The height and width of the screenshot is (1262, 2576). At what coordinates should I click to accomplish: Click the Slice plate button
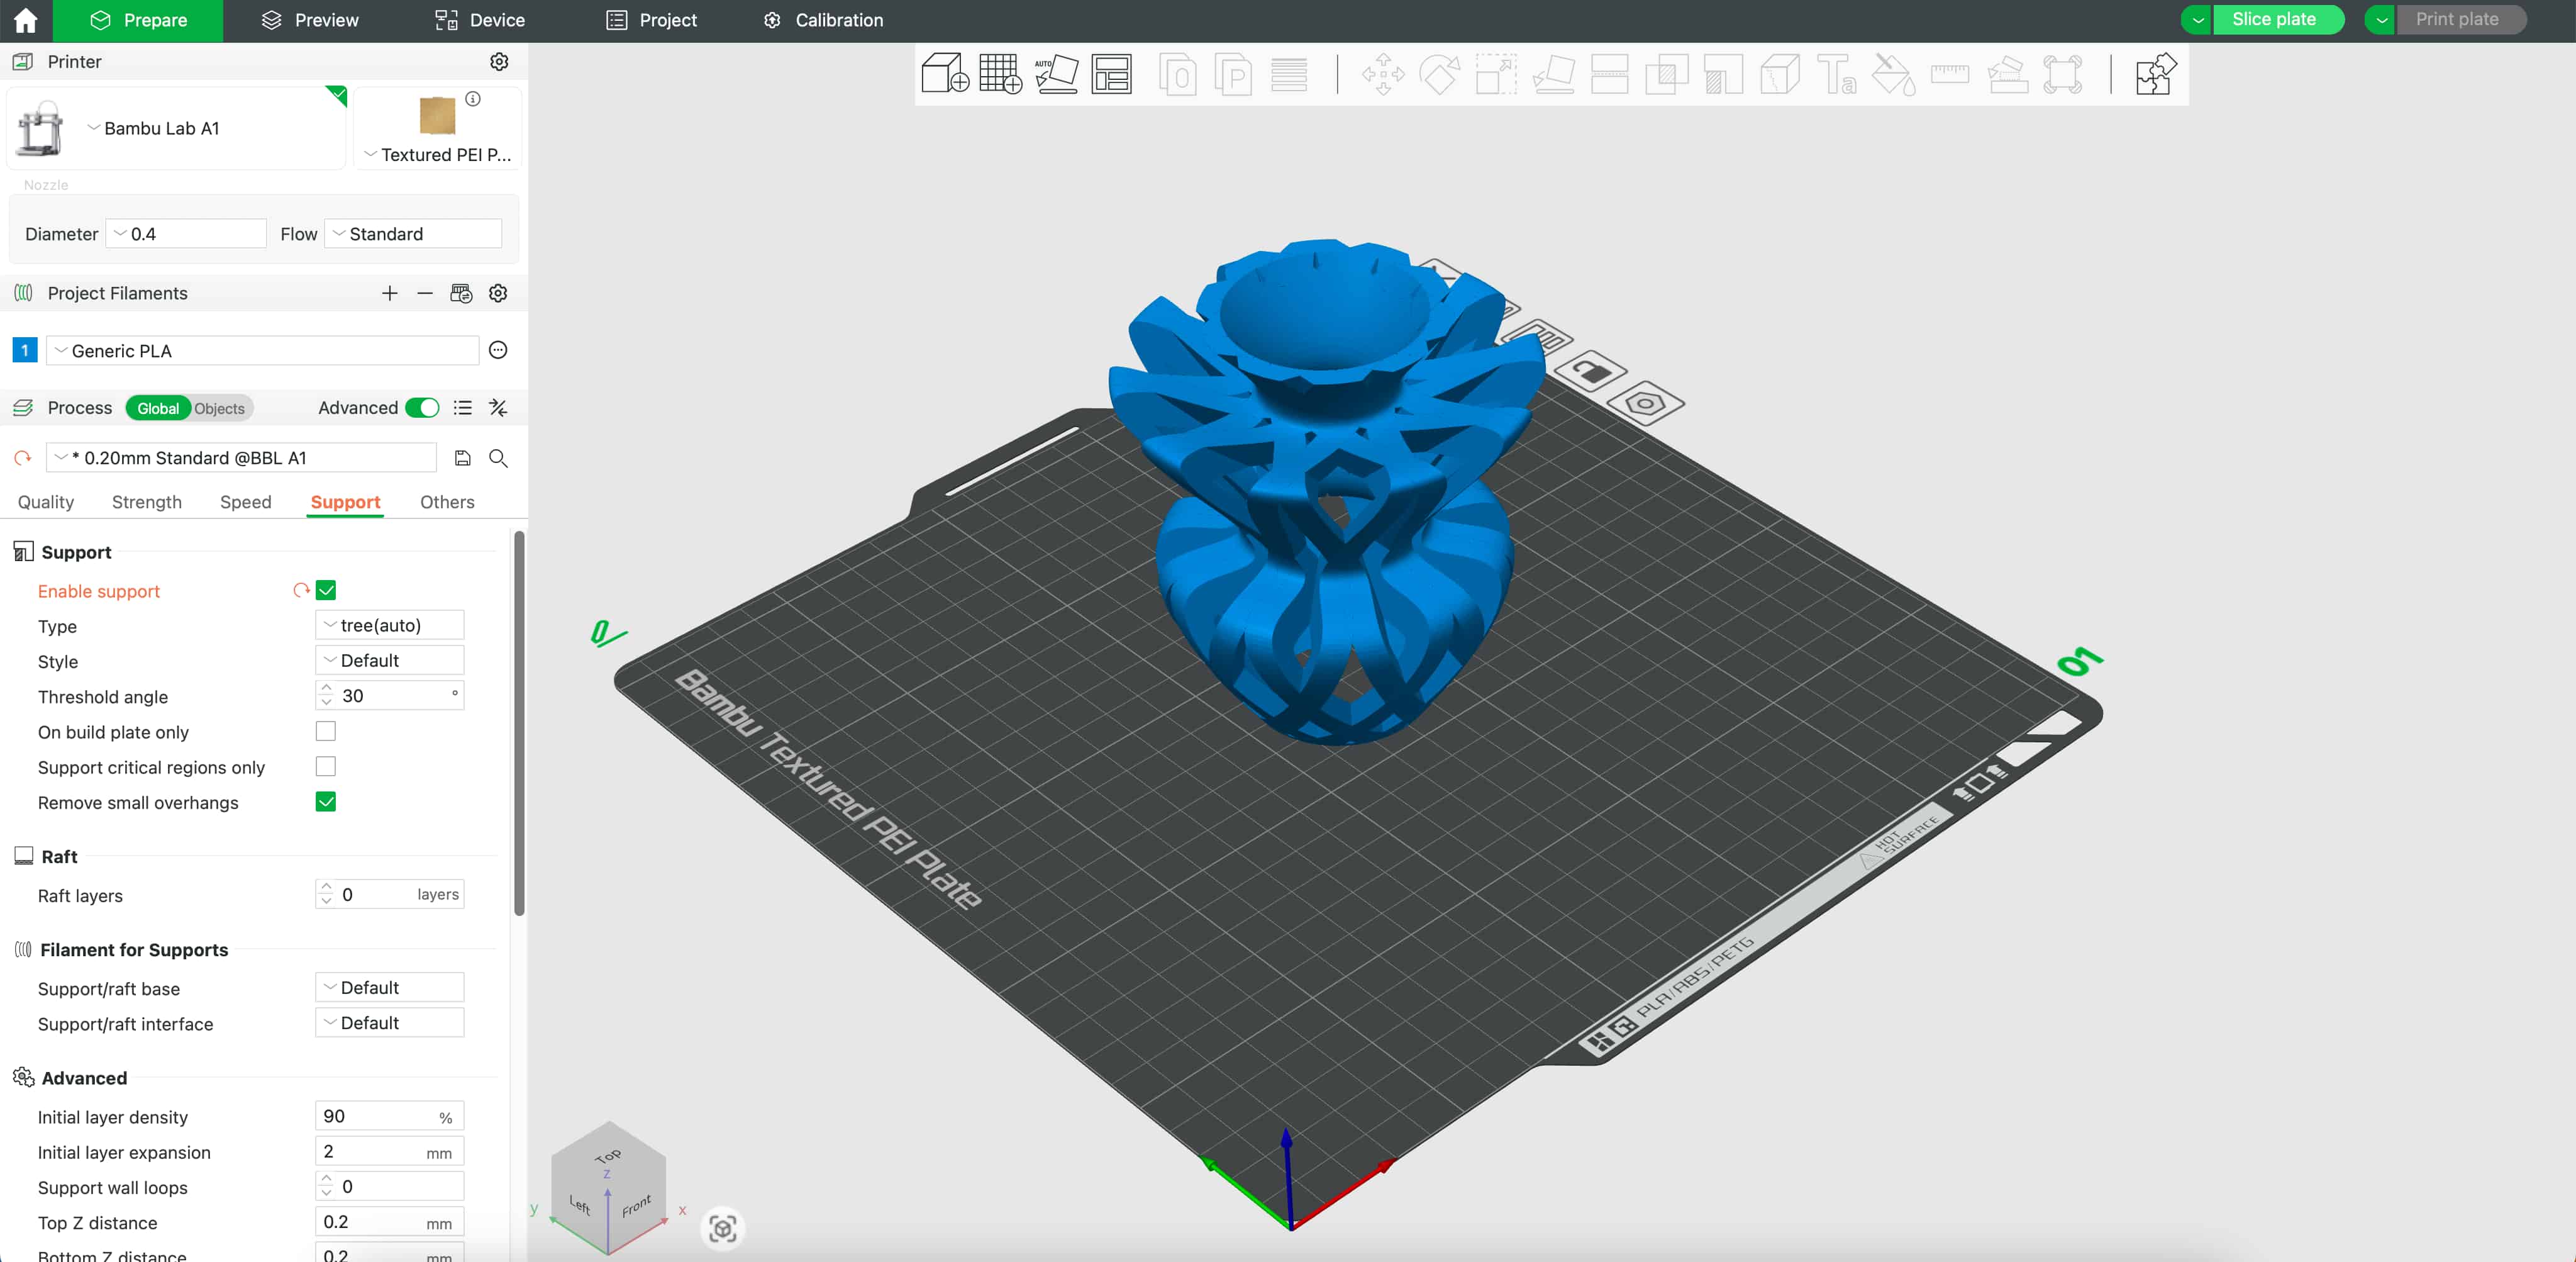click(x=2278, y=20)
